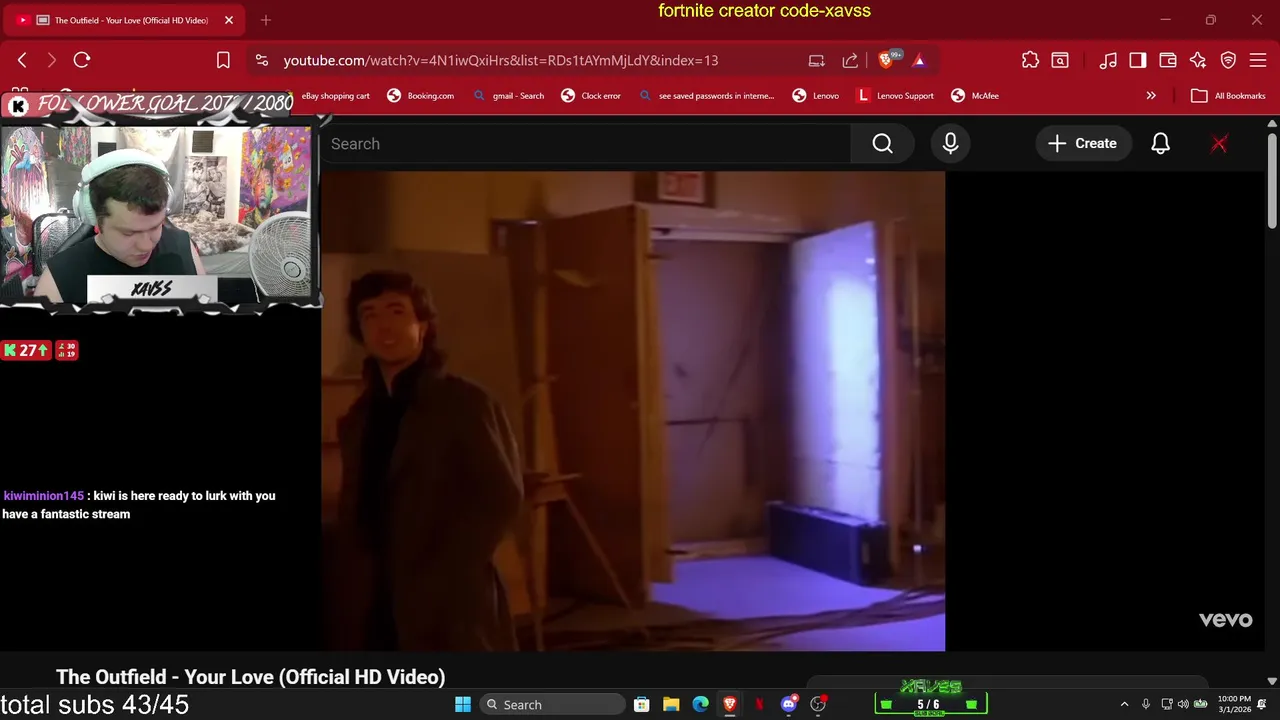This screenshot has width=1280, height=720.
Task: Click the YouTube Create button
Action: click(1082, 144)
